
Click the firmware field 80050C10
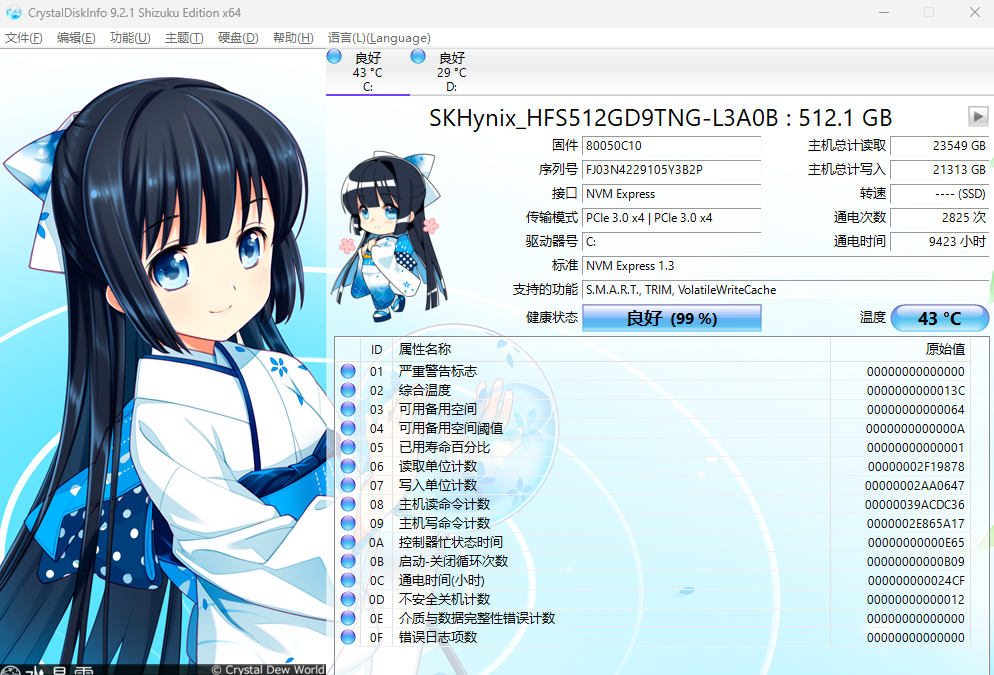pos(671,146)
